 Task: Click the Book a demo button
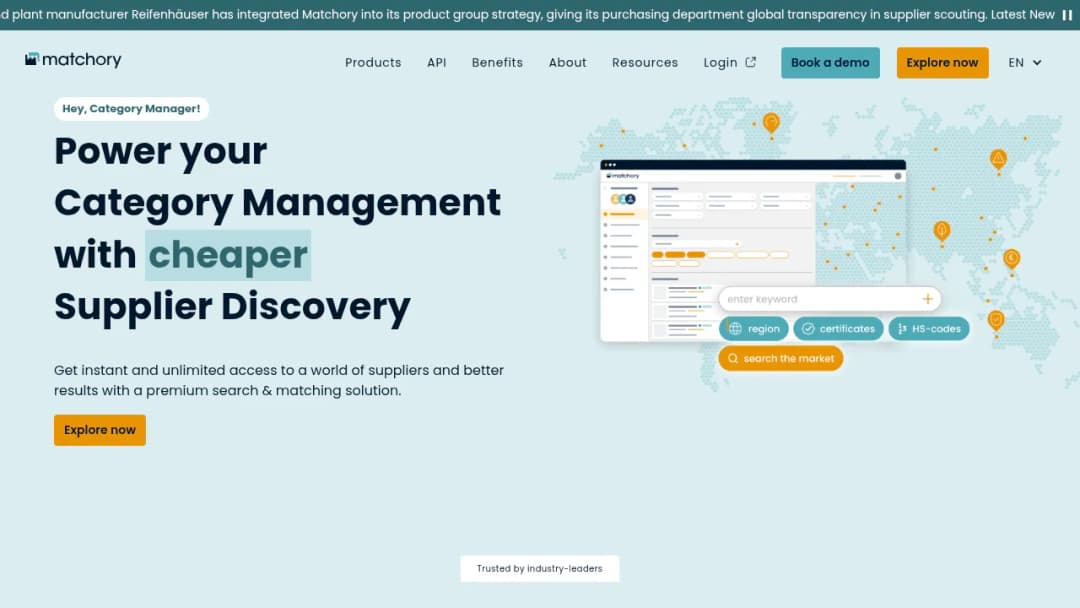(830, 63)
